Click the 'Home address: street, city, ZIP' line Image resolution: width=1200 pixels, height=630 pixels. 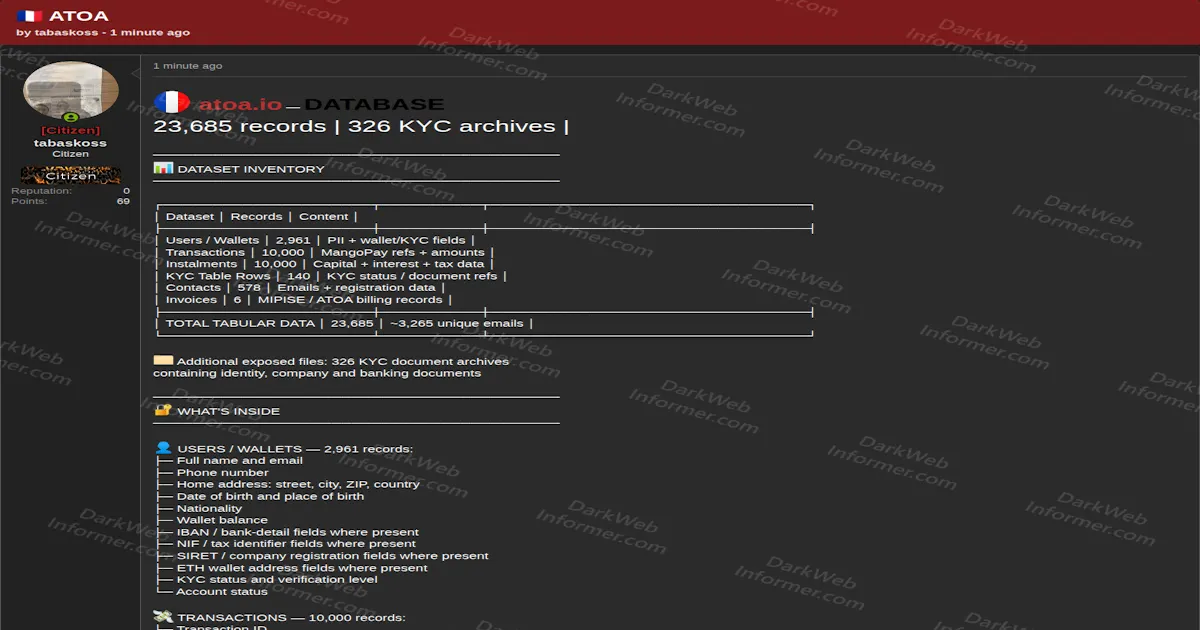coord(298,484)
